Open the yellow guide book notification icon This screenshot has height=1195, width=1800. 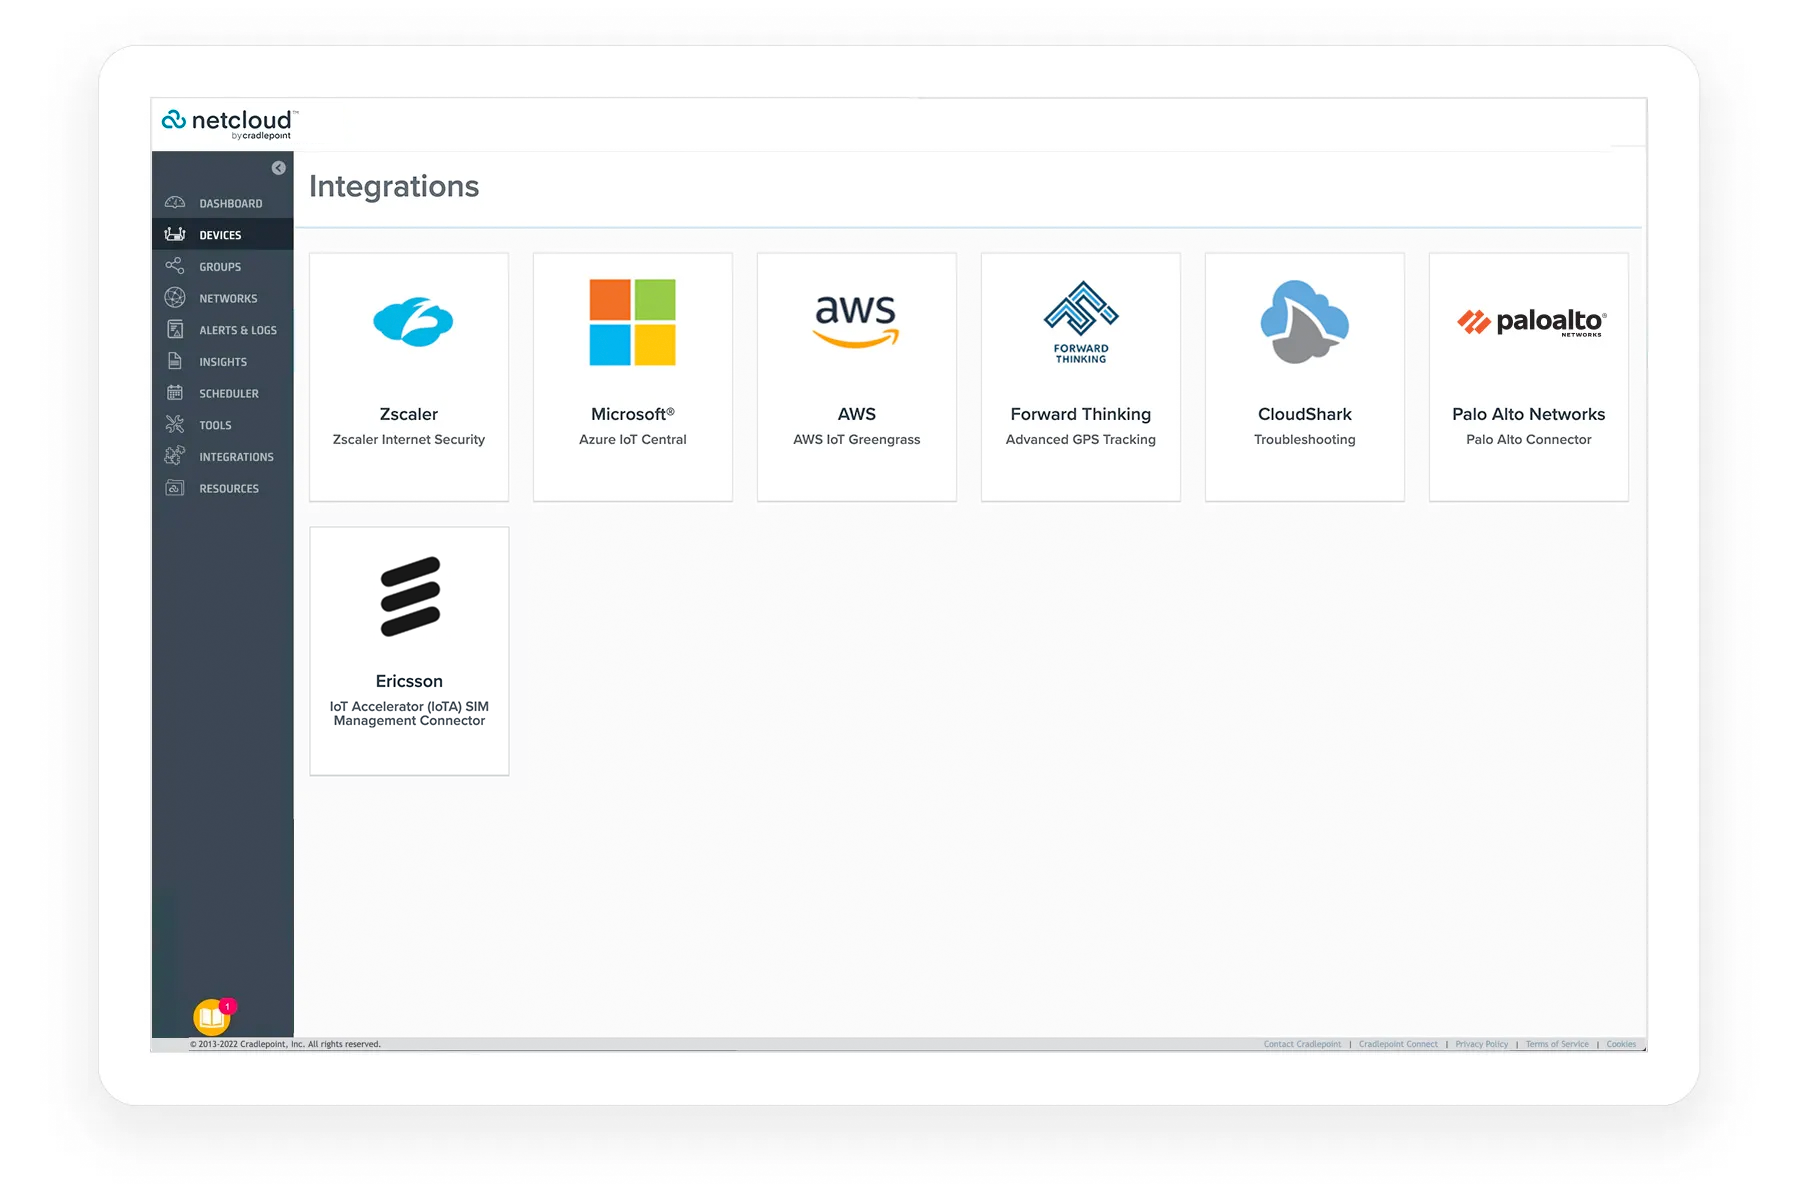(x=212, y=1017)
